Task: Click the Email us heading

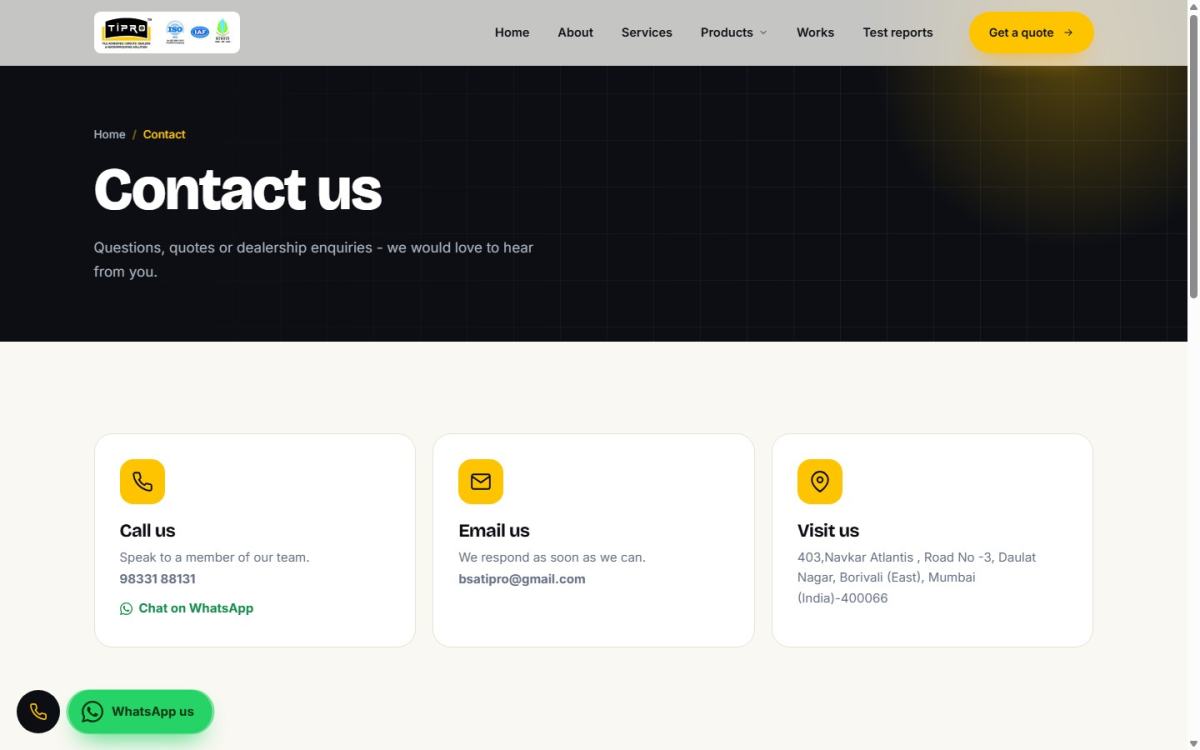Action: [x=494, y=531]
